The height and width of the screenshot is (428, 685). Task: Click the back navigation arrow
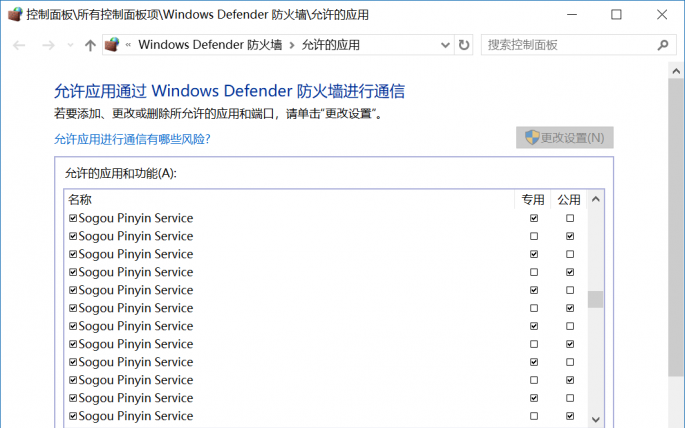click(x=19, y=45)
